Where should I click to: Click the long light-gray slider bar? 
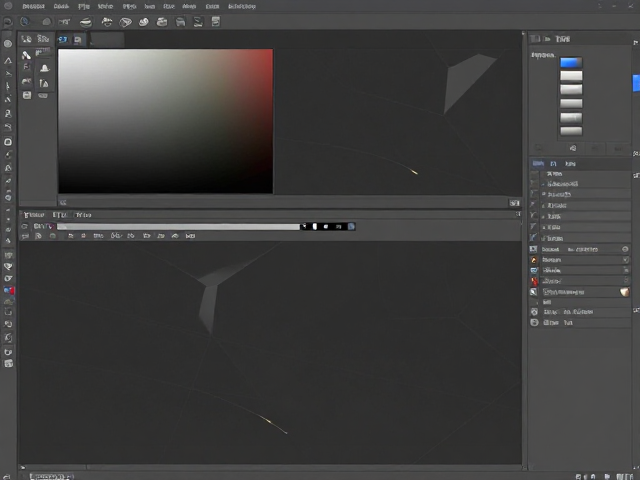178,227
